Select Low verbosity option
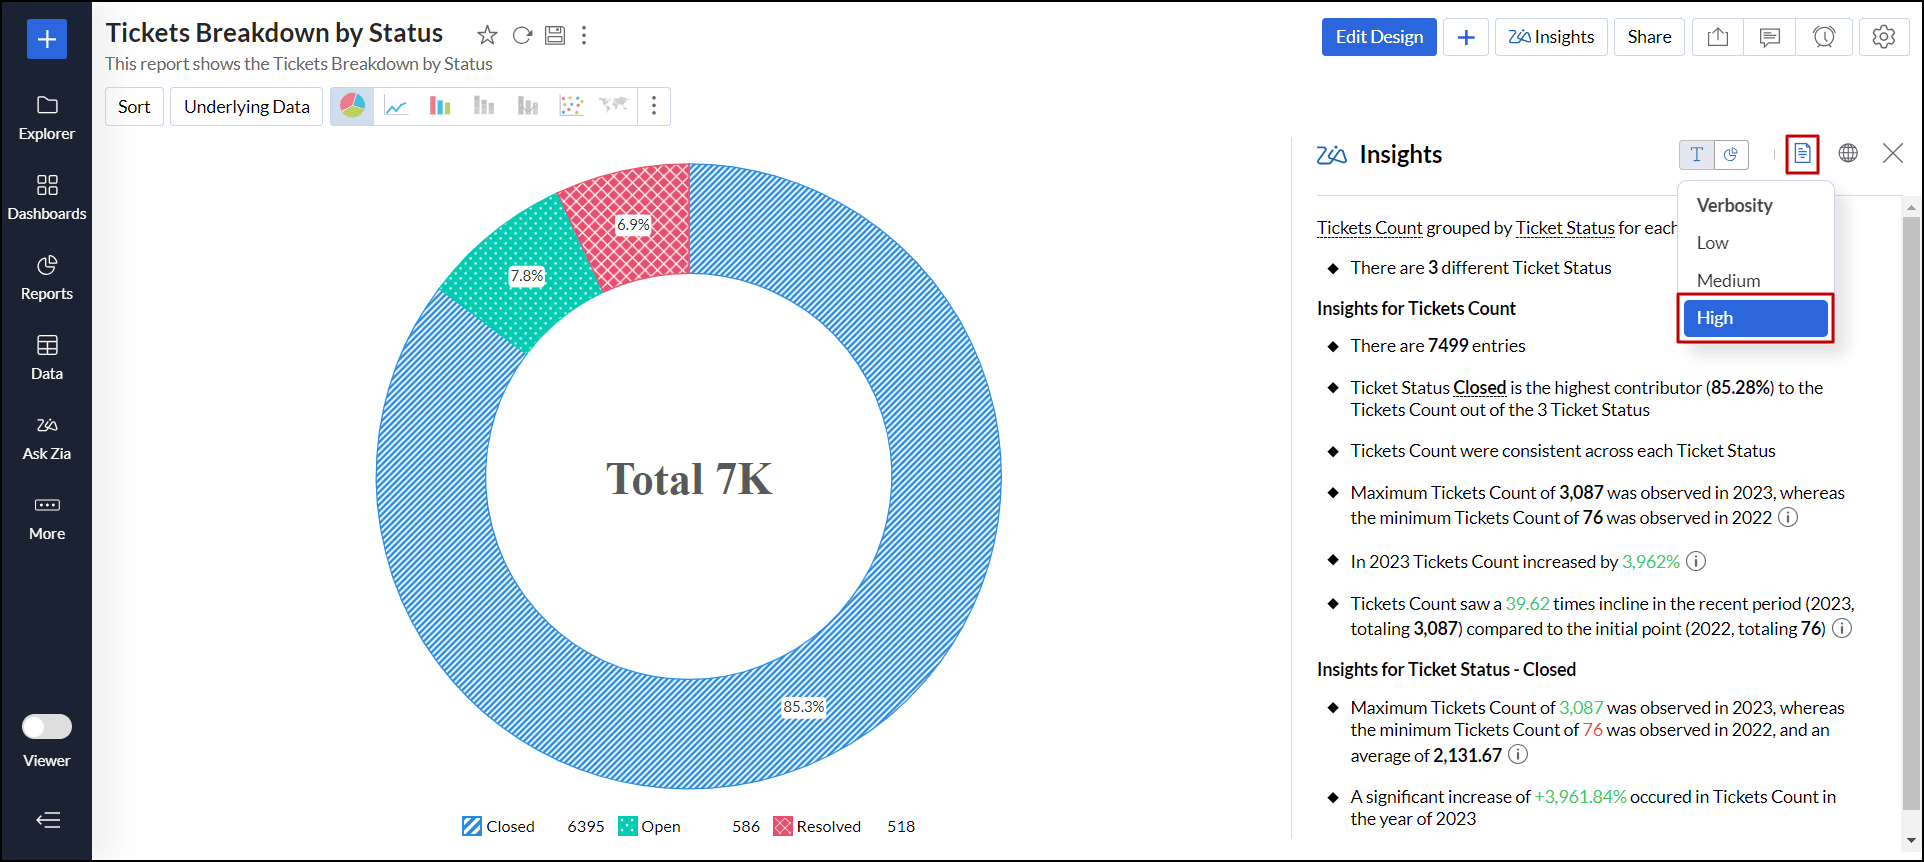Image resolution: width=1924 pixels, height=862 pixels. [1712, 243]
